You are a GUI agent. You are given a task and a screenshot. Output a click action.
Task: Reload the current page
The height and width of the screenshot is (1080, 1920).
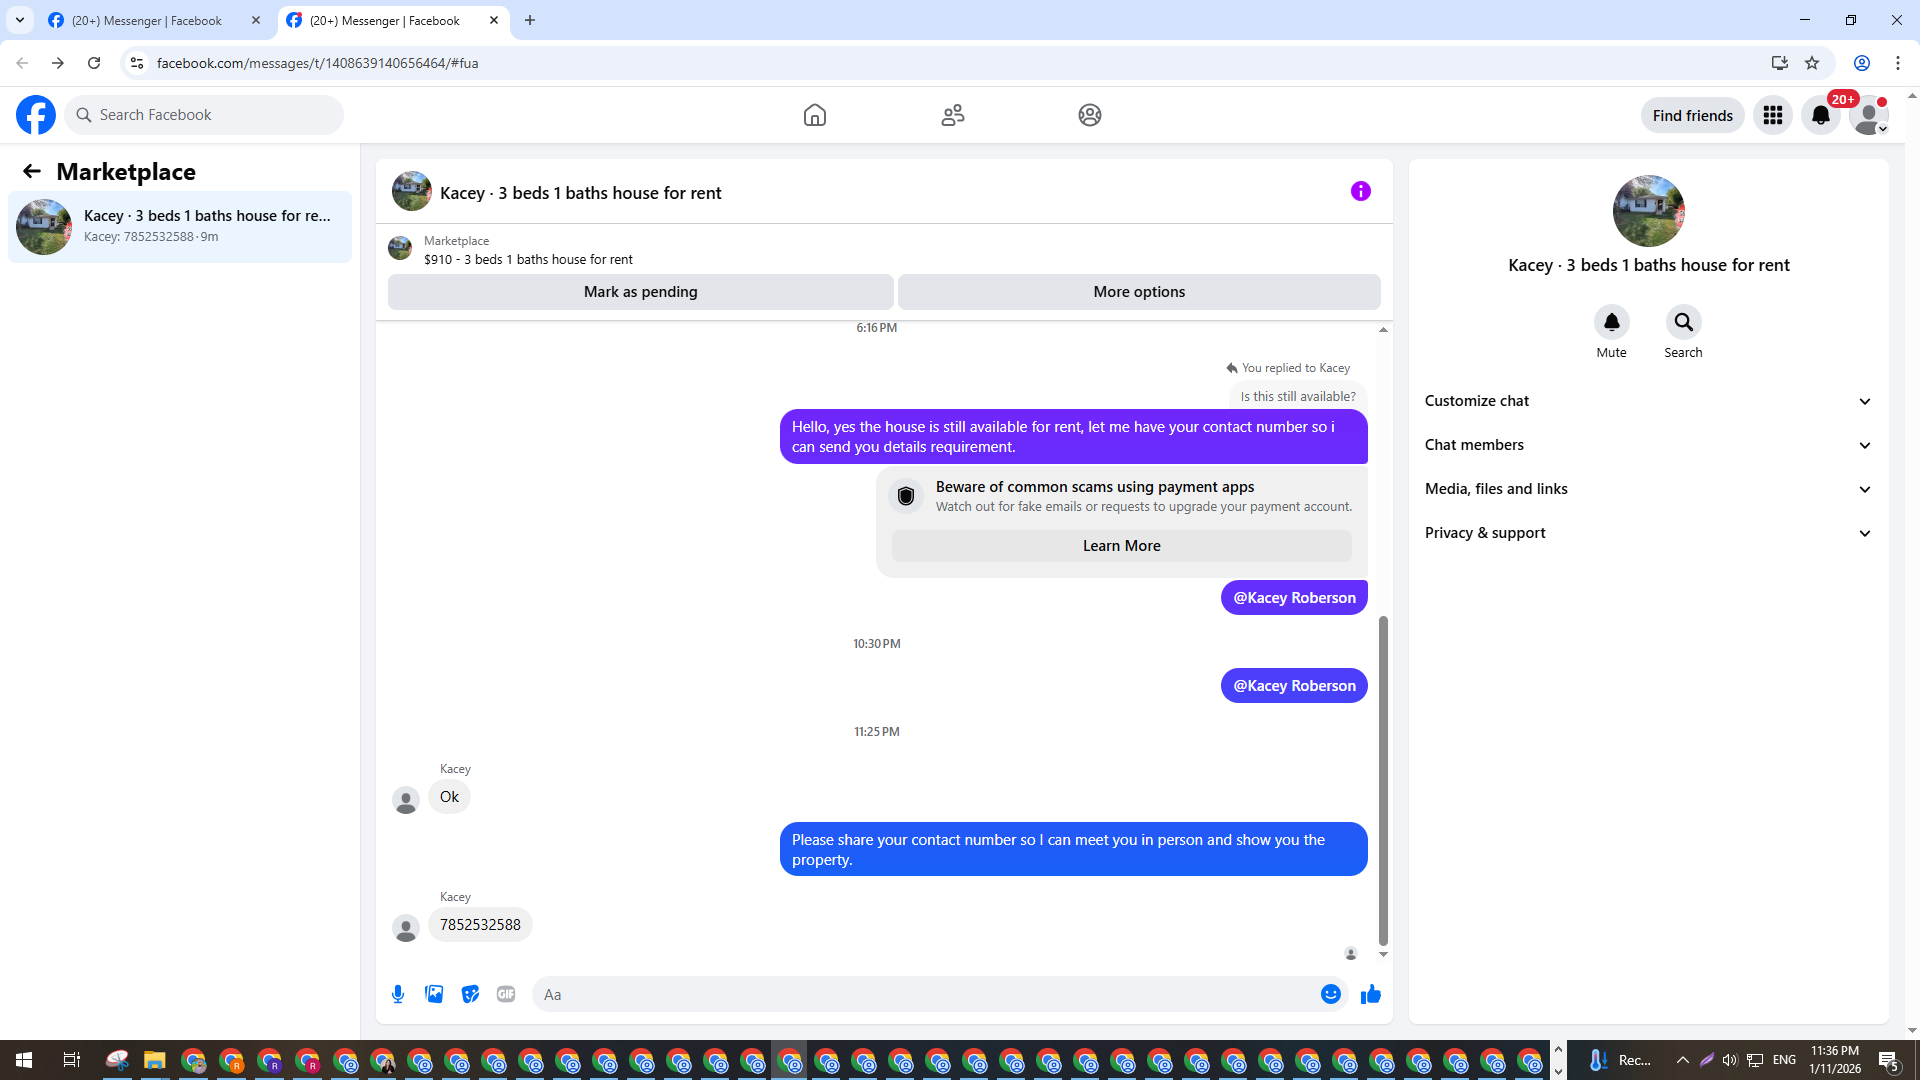point(94,63)
